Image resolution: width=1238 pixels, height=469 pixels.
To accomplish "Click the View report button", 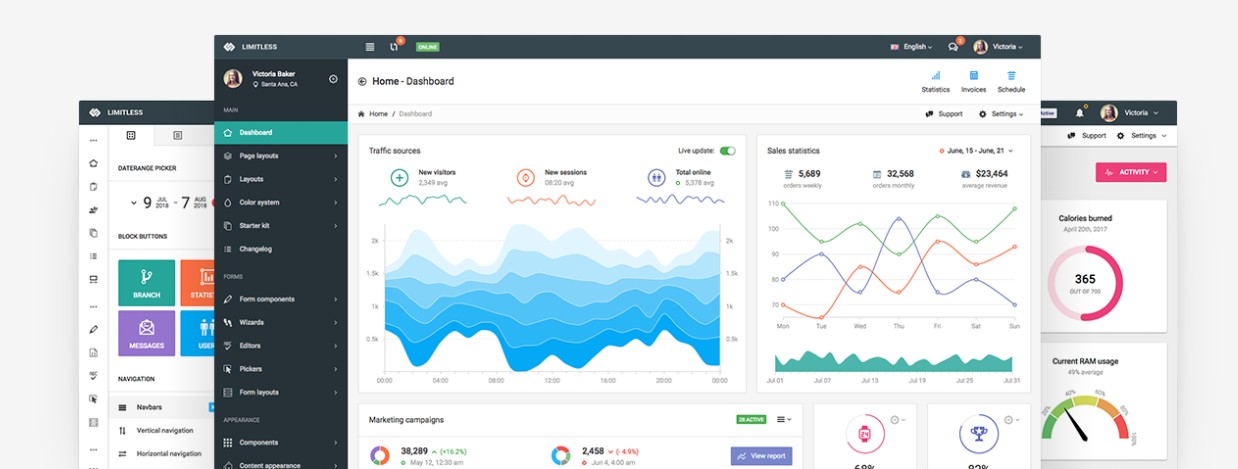I will (x=761, y=456).
